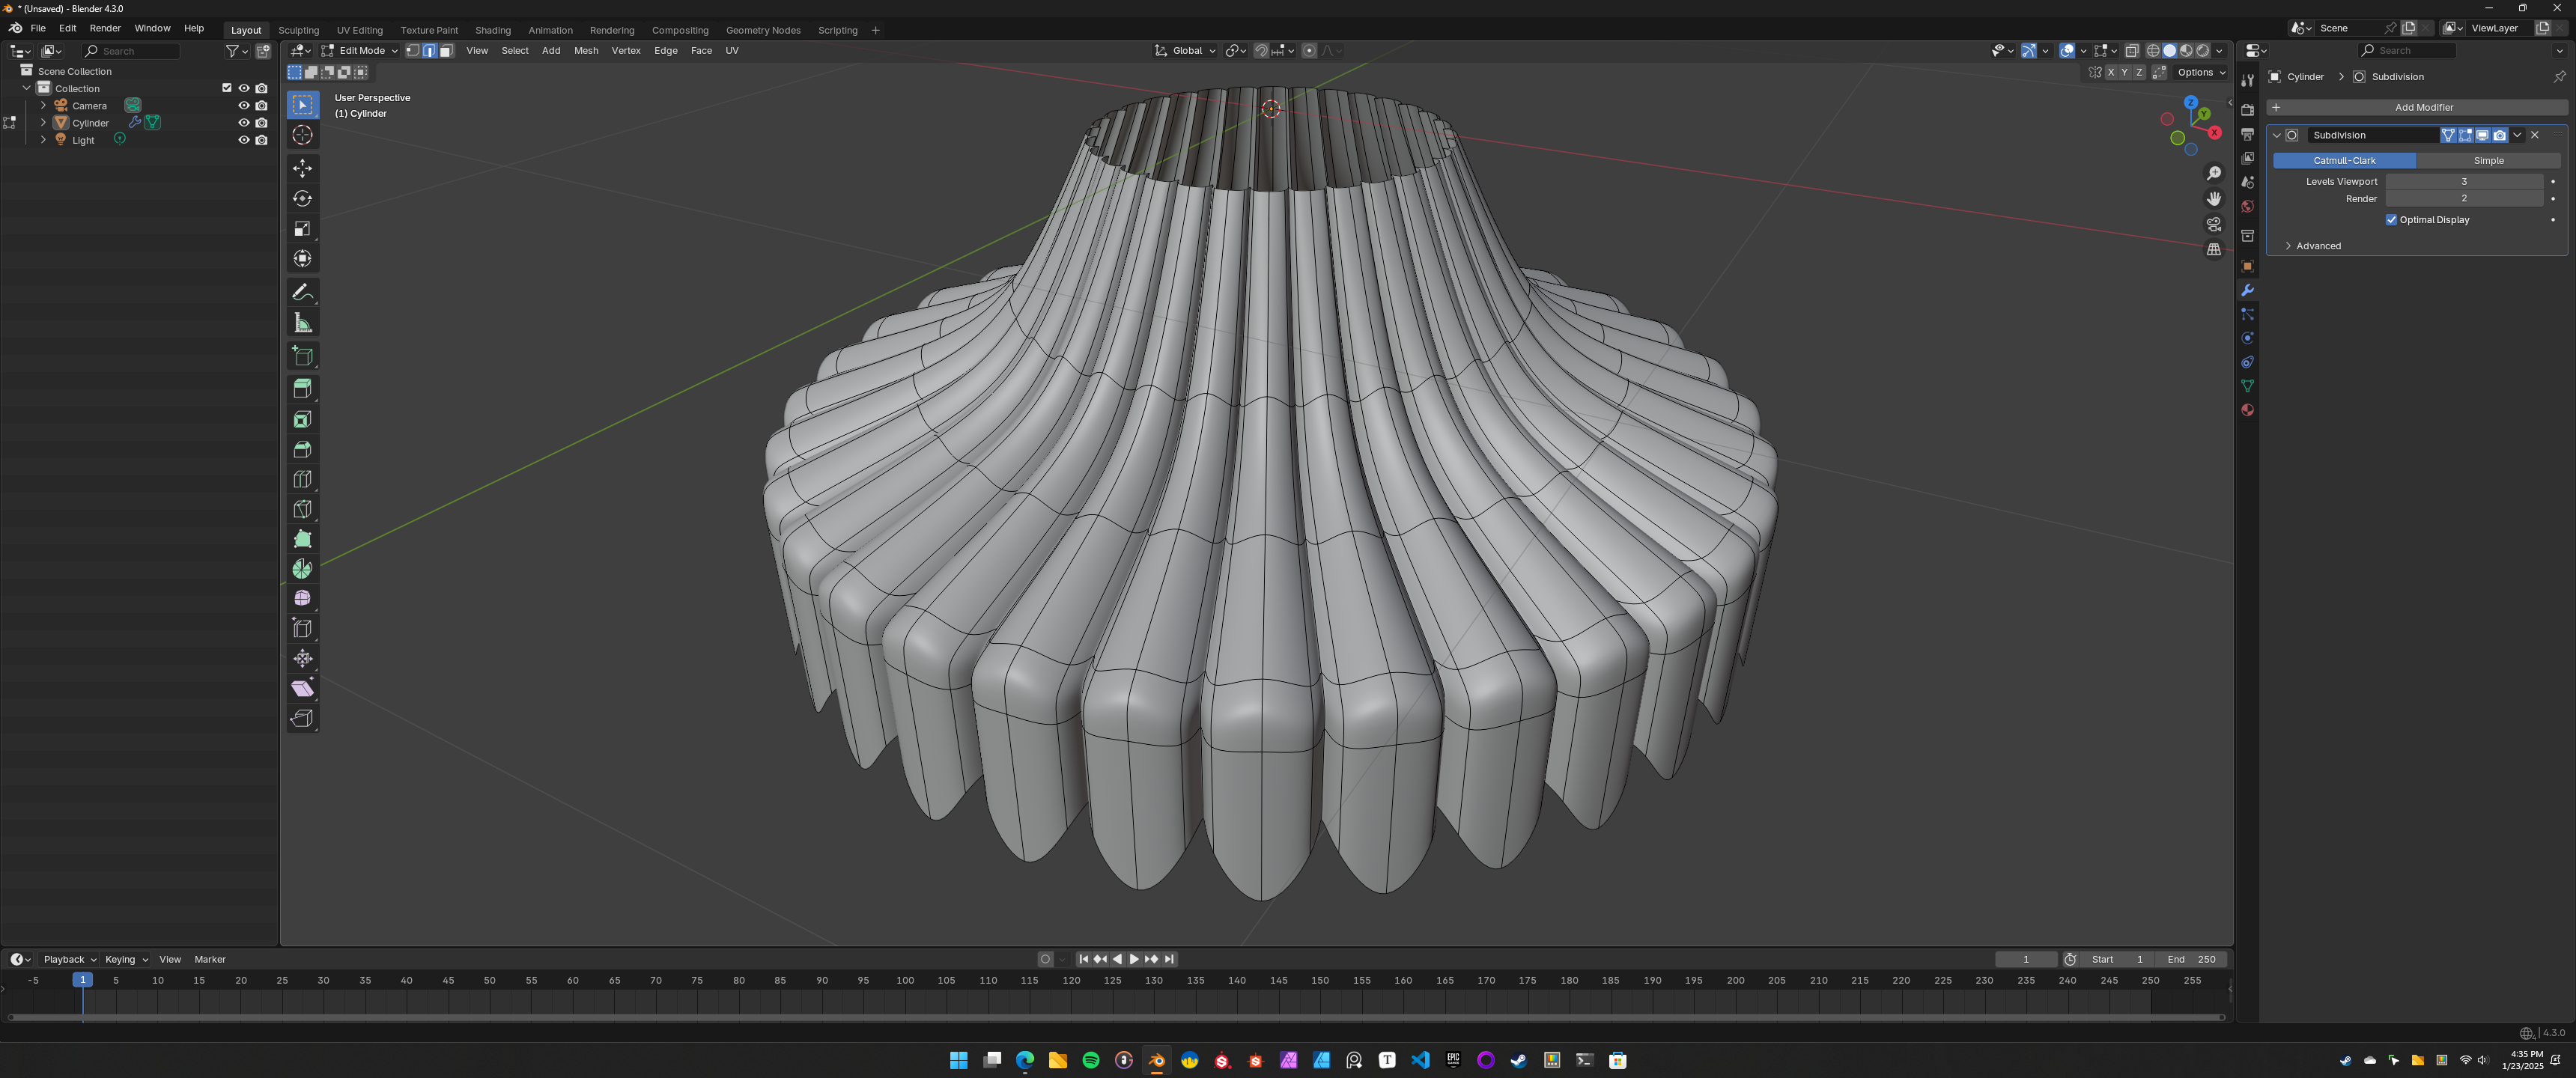2576x1078 pixels.
Task: Hide Camera in viewport via eye icon
Action: coord(243,106)
